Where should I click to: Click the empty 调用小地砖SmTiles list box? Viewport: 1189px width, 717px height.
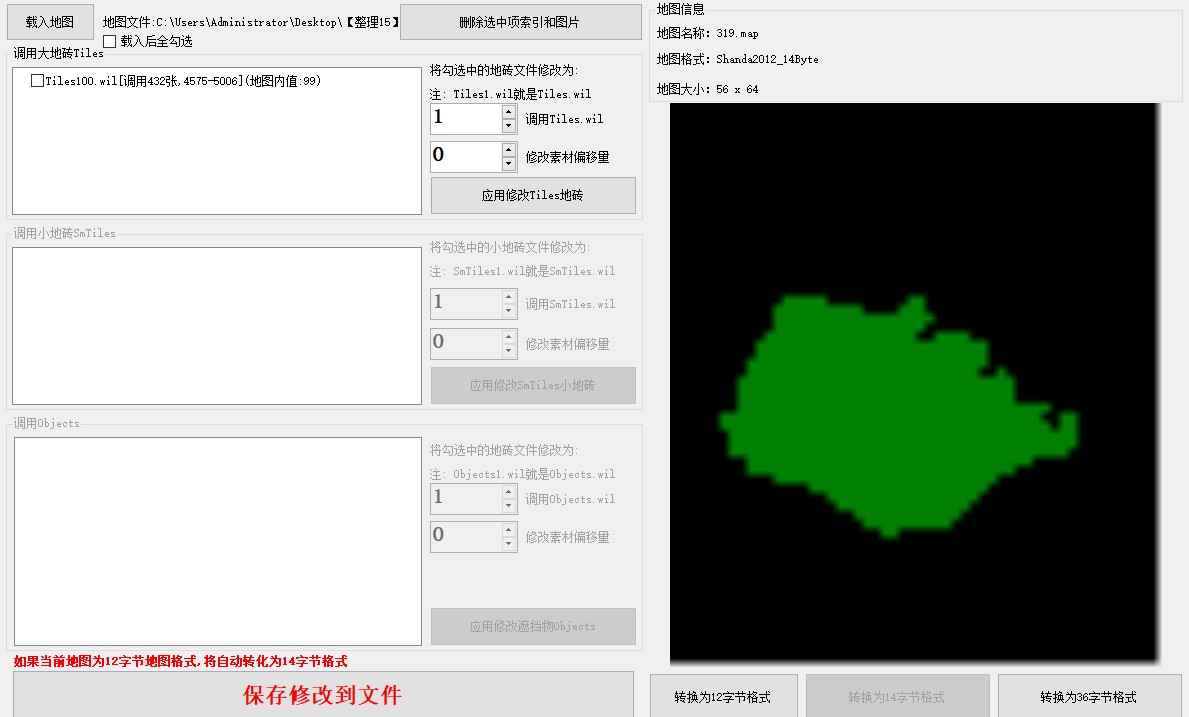(216, 326)
